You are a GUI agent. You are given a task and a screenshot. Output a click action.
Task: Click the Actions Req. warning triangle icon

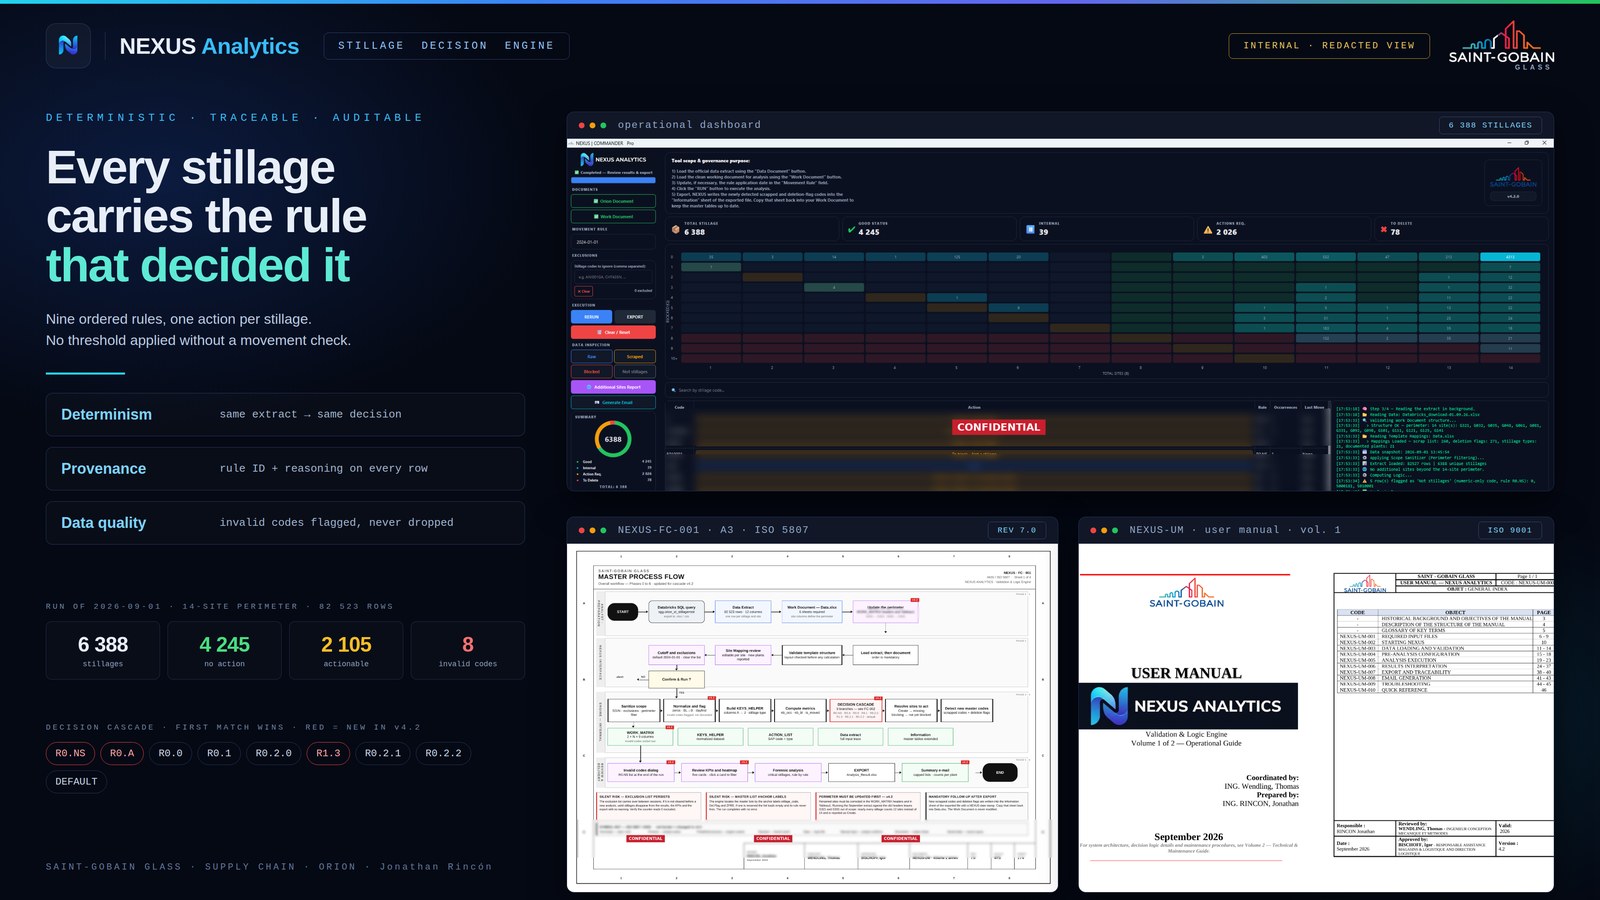1208,229
